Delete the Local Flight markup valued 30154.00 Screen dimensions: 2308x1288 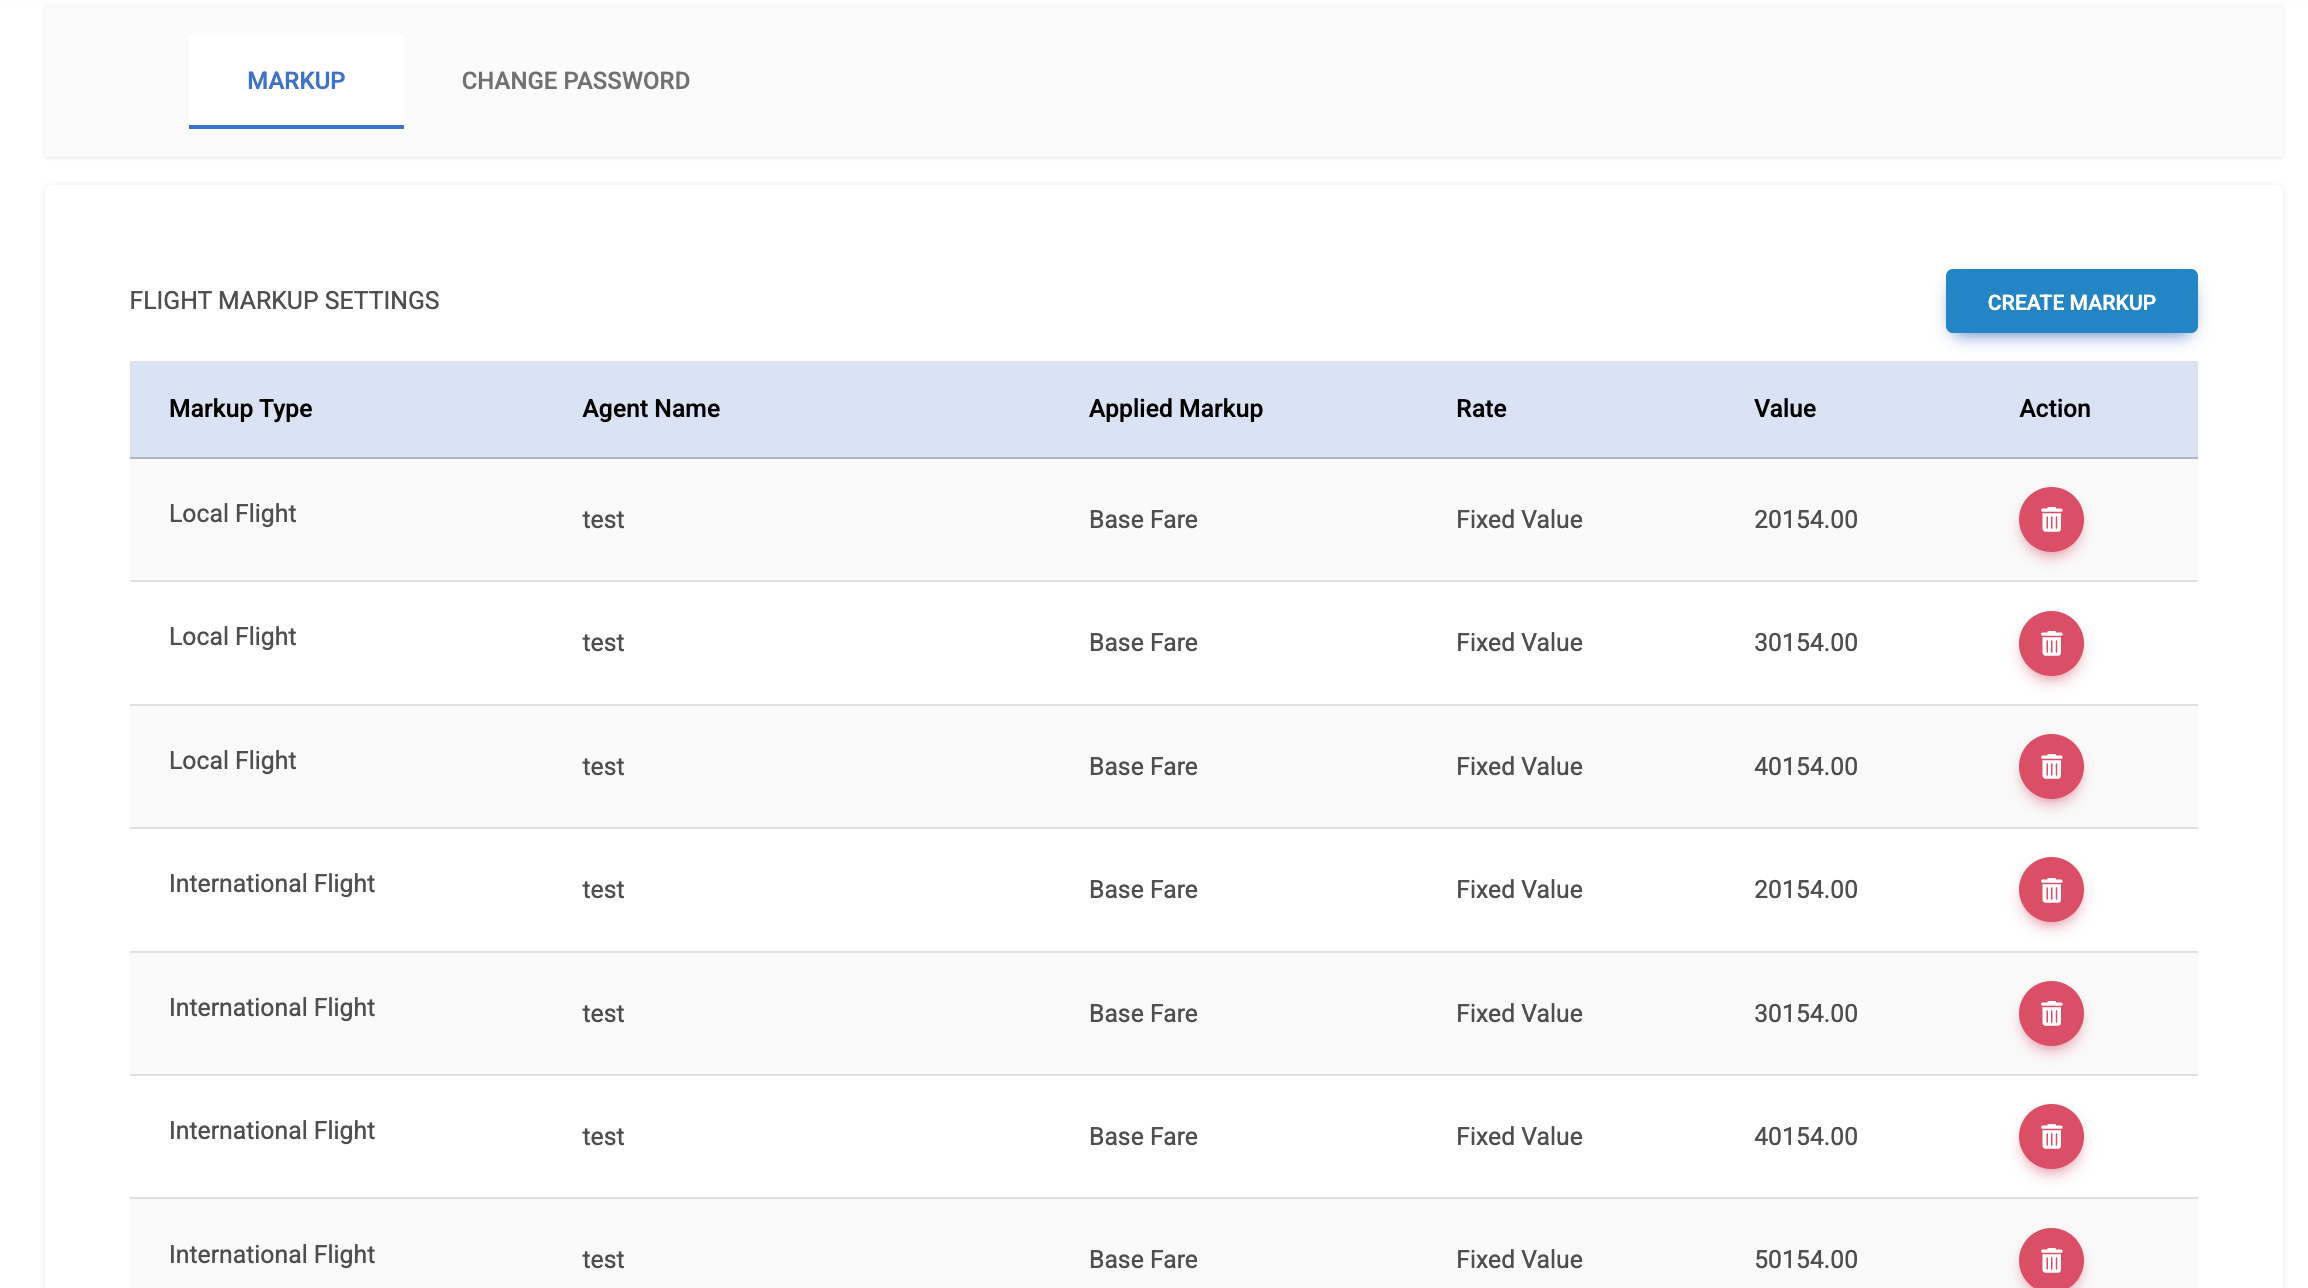click(2050, 643)
